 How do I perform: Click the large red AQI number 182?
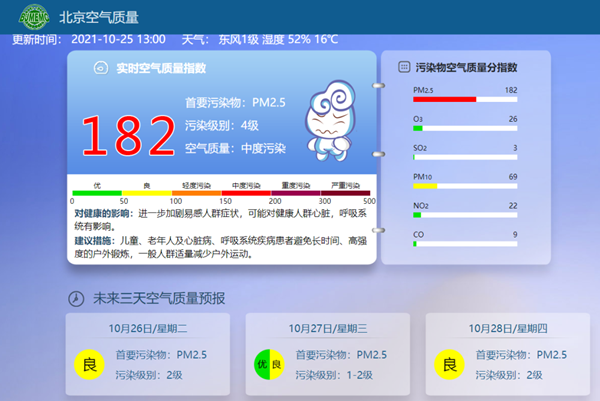[x=129, y=135]
